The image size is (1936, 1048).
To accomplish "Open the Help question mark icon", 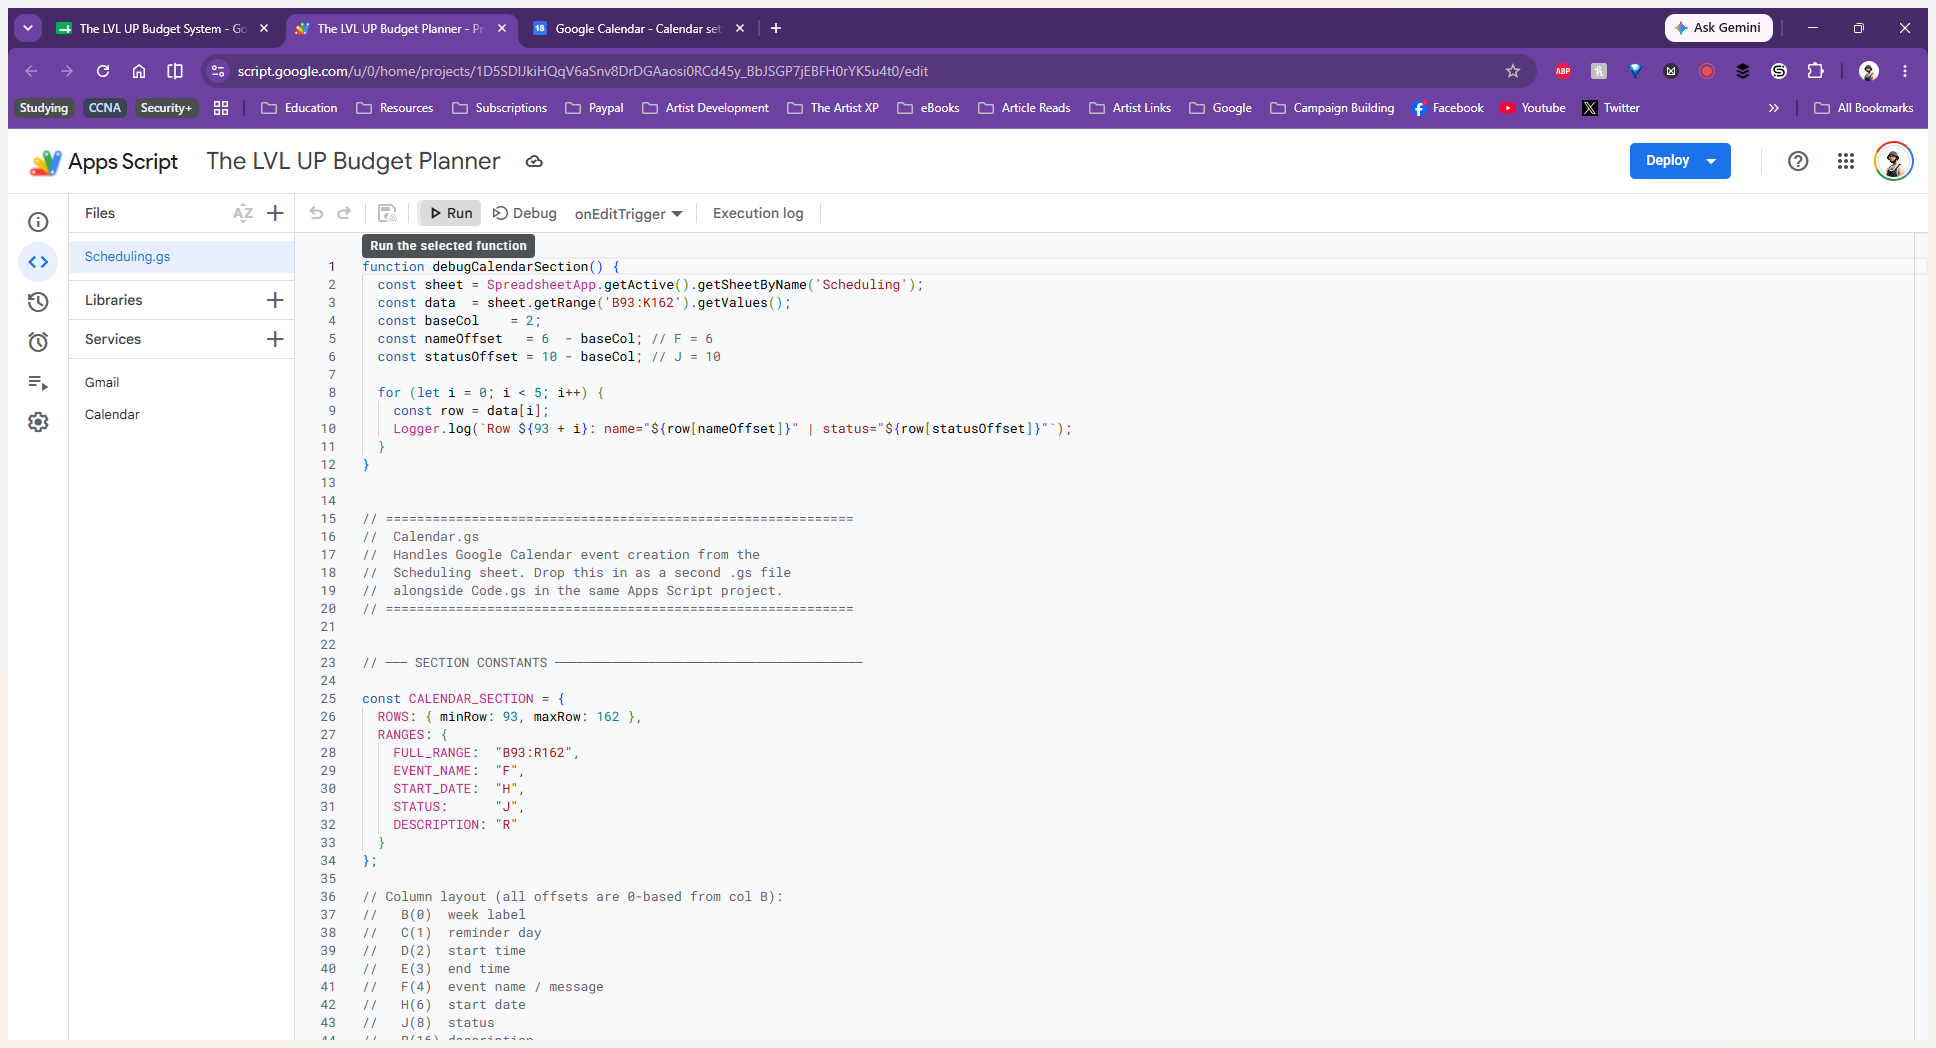I will click(1798, 161).
